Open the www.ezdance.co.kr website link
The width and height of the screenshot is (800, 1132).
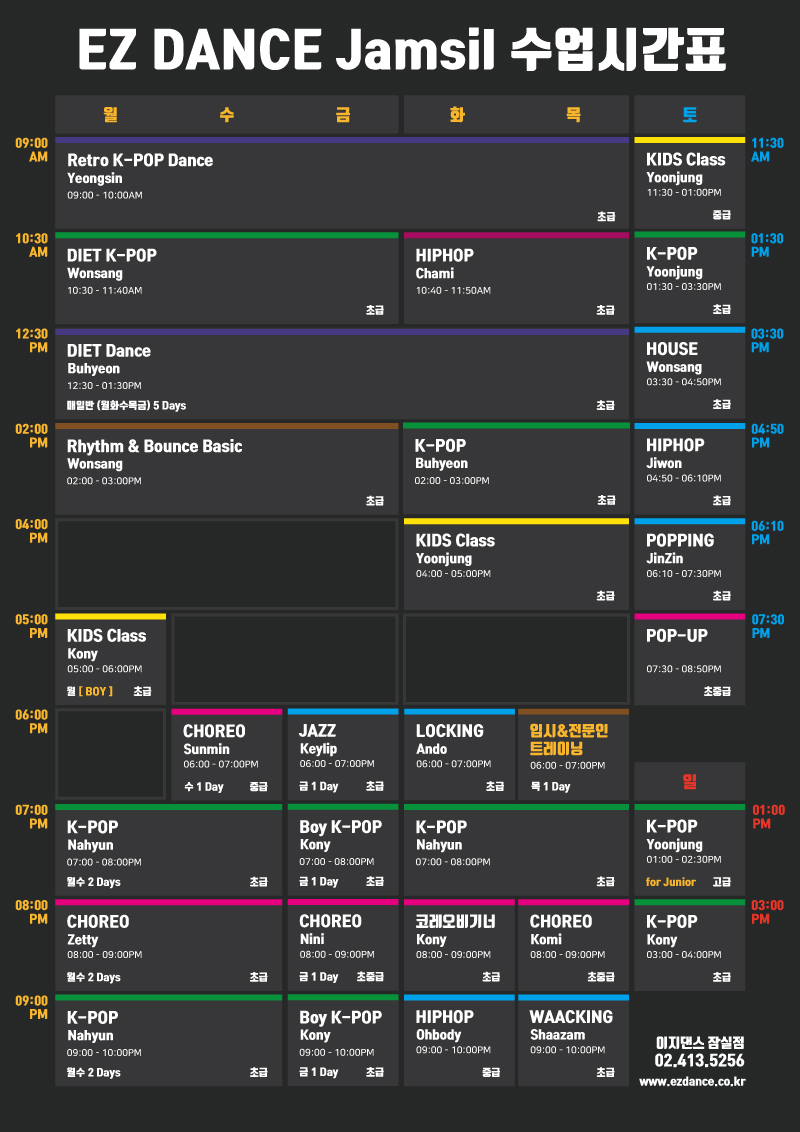pos(692,1081)
